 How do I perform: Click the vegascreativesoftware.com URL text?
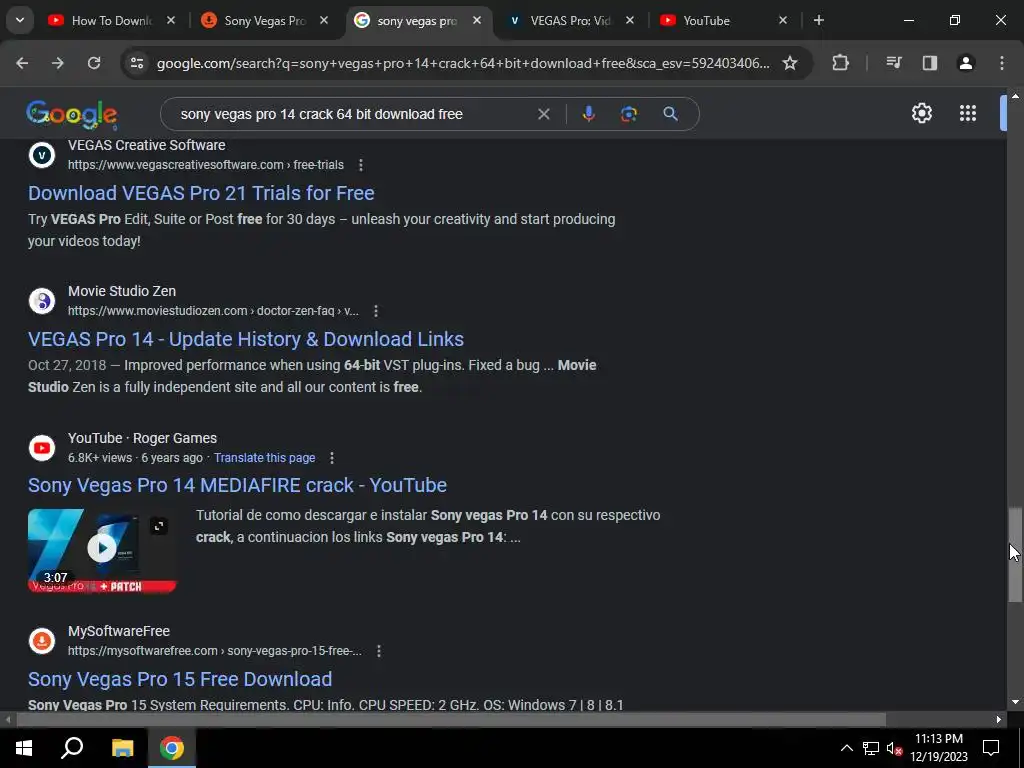[206, 165]
